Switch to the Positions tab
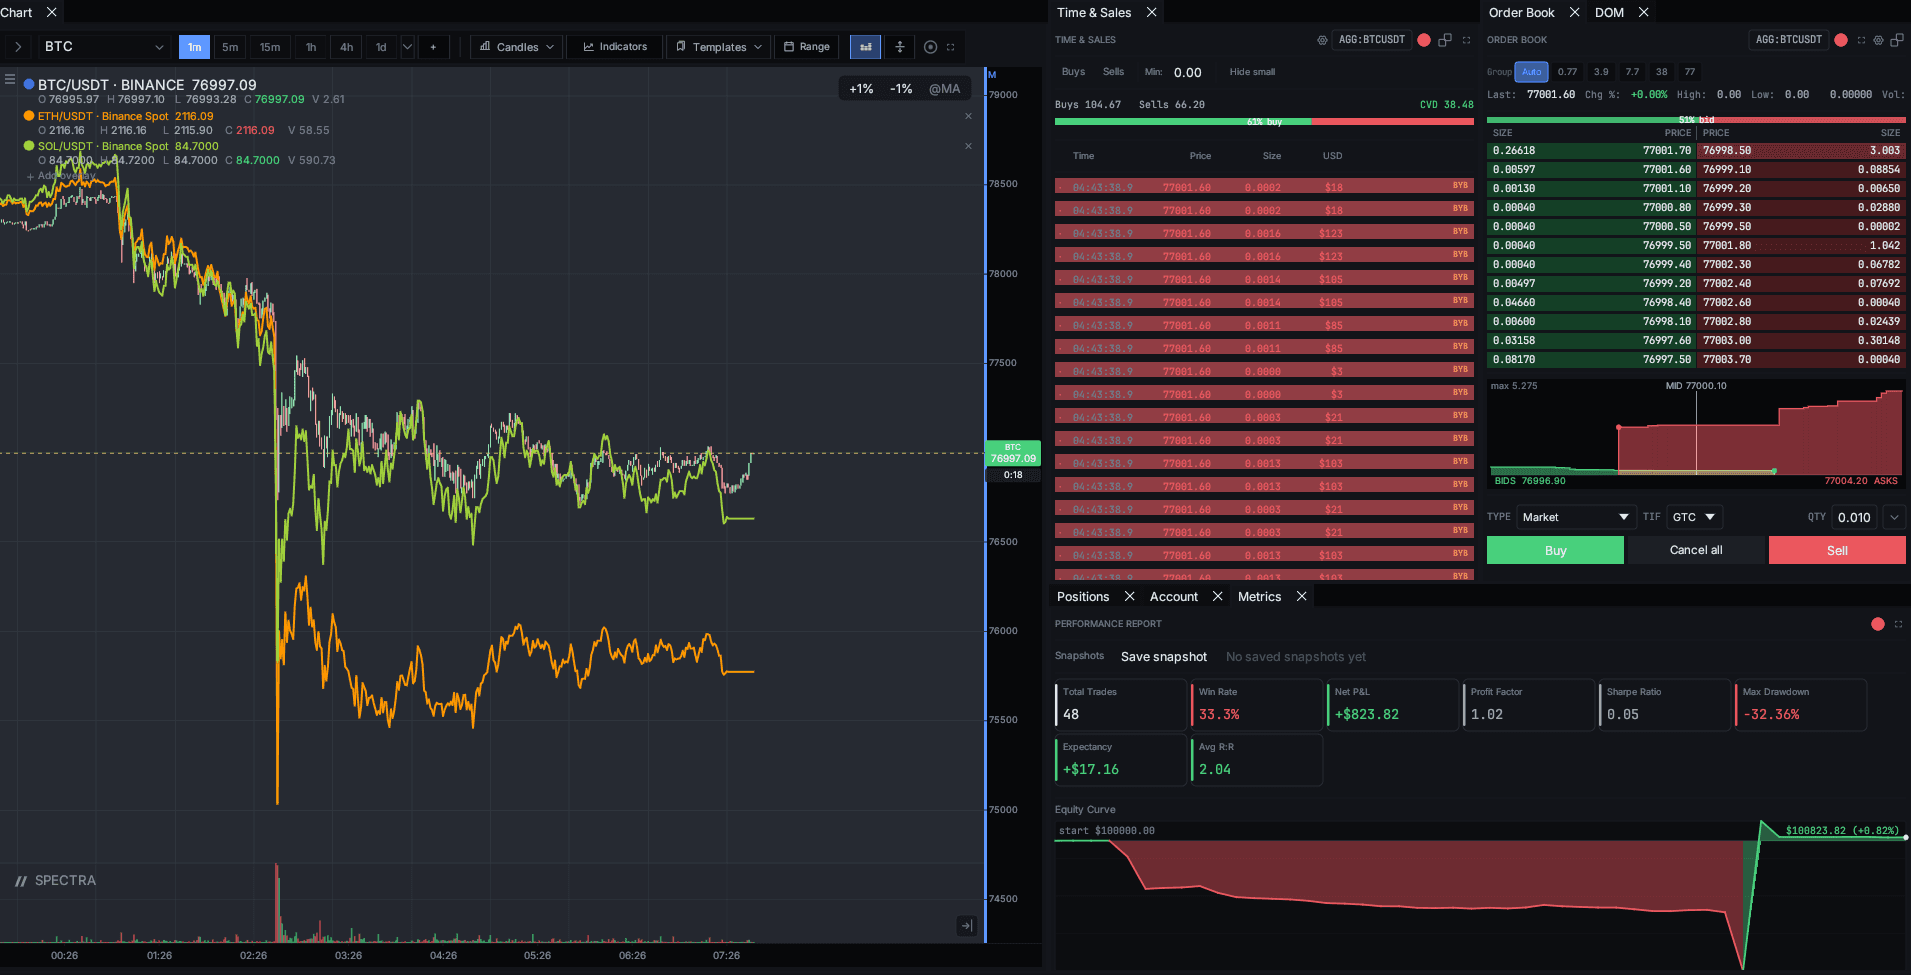The width and height of the screenshot is (1911, 975). coord(1083,596)
